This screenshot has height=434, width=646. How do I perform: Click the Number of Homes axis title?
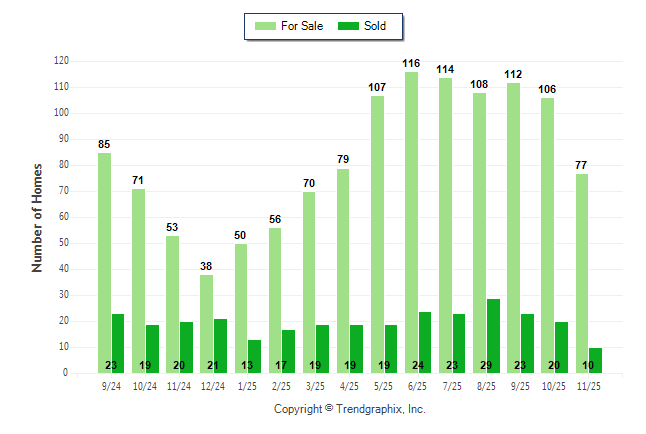pos(38,217)
